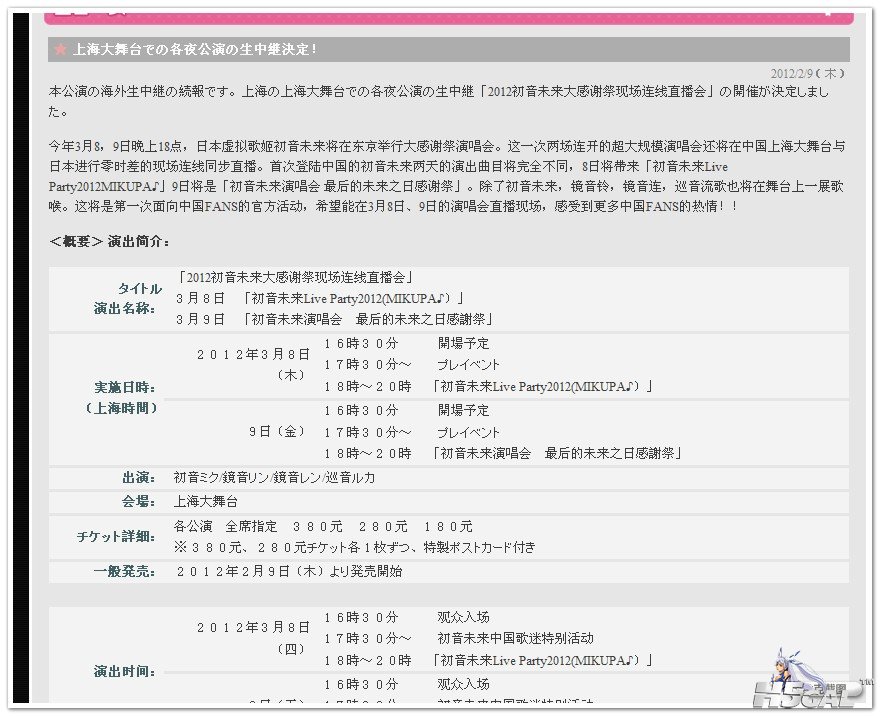The width and height of the screenshot is (880, 716).
Task: Click 「2012初音未来大感谢祭现场连线直播会」 in the title row
Action: tap(296, 277)
